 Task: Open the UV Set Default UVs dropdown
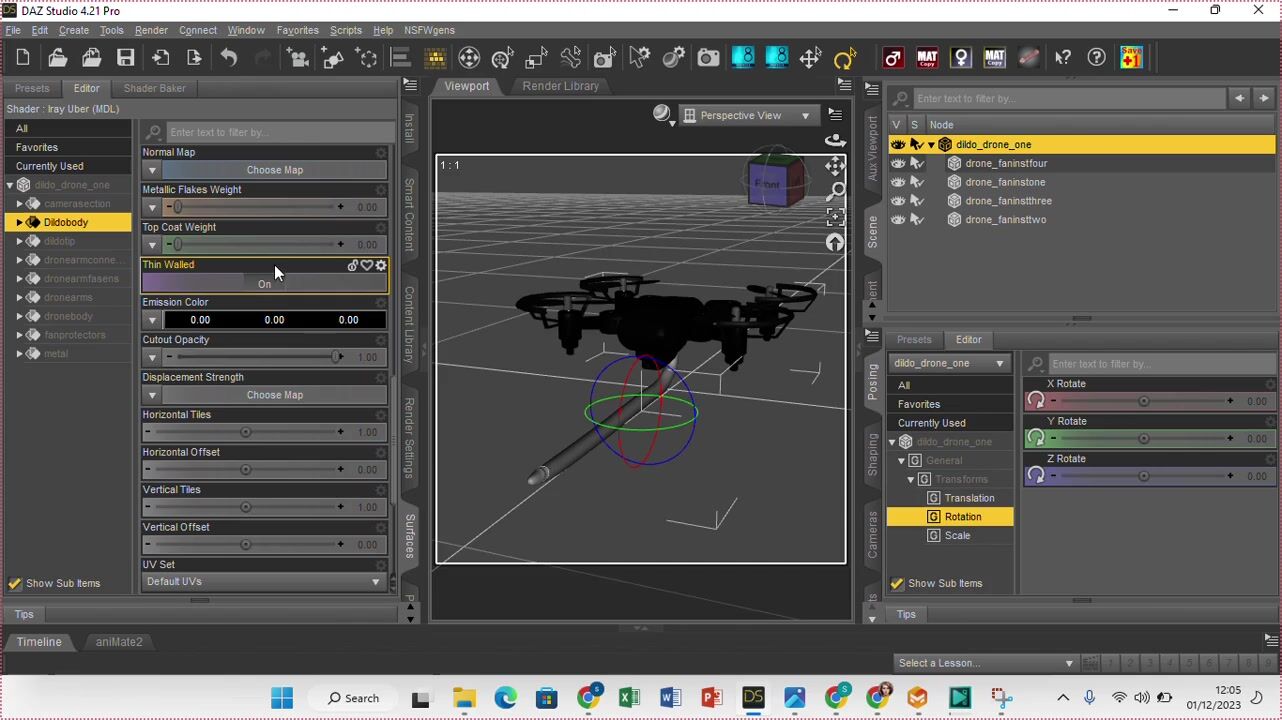tap(264, 582)
